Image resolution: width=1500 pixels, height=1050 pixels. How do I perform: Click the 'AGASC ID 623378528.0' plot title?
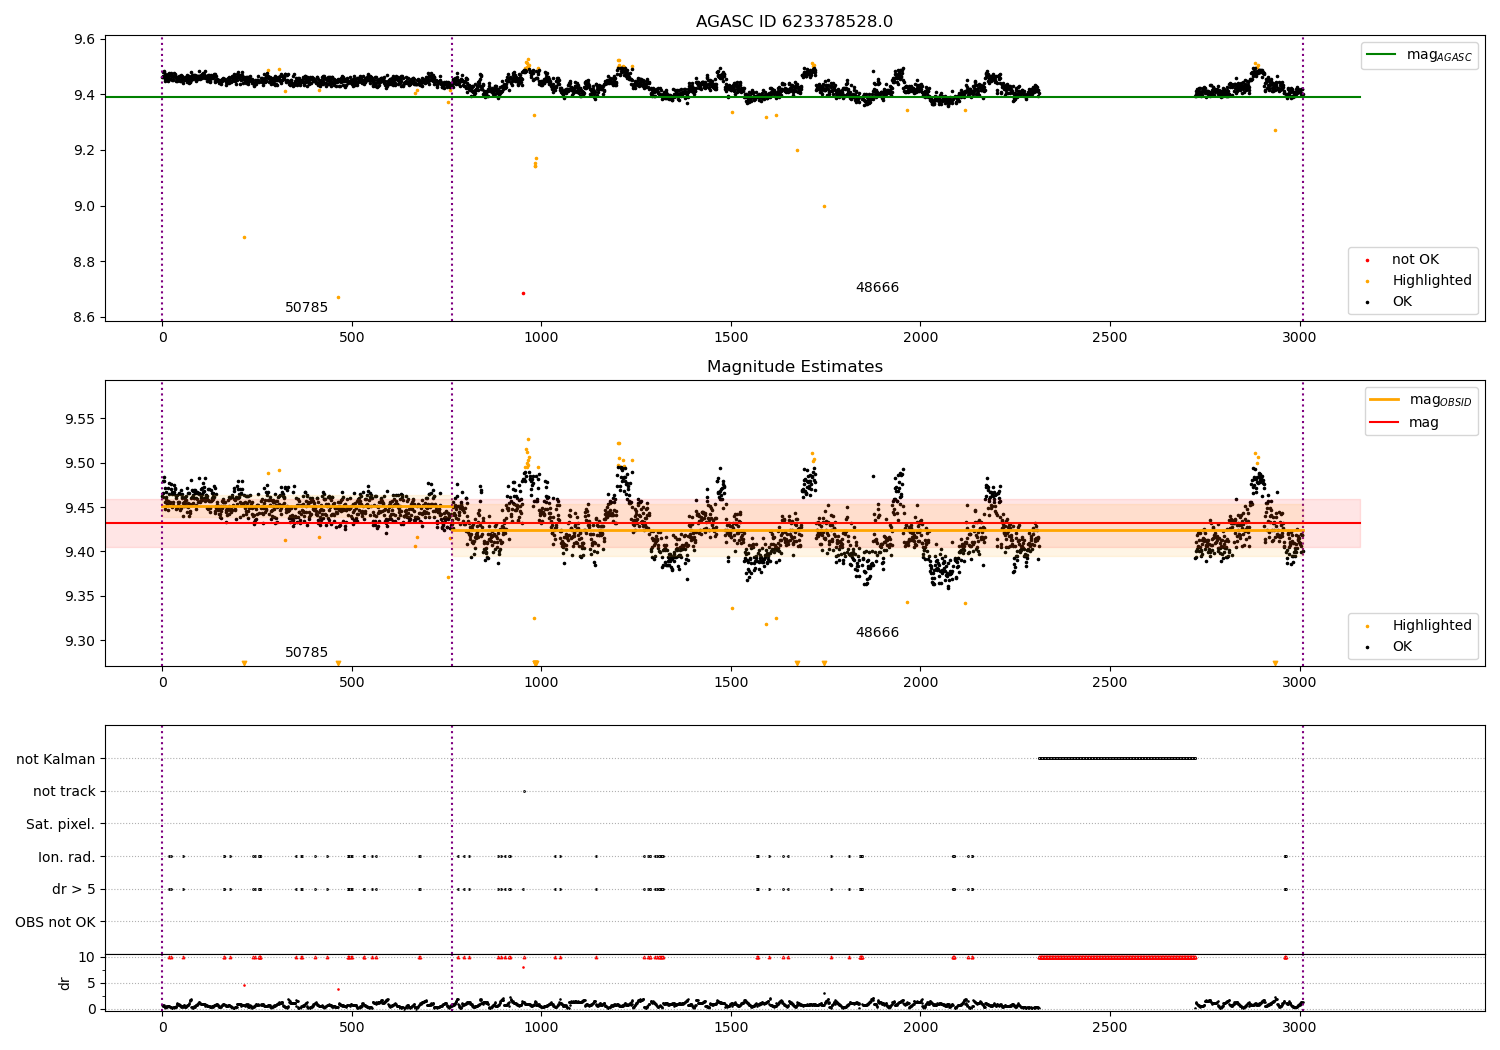794,22
